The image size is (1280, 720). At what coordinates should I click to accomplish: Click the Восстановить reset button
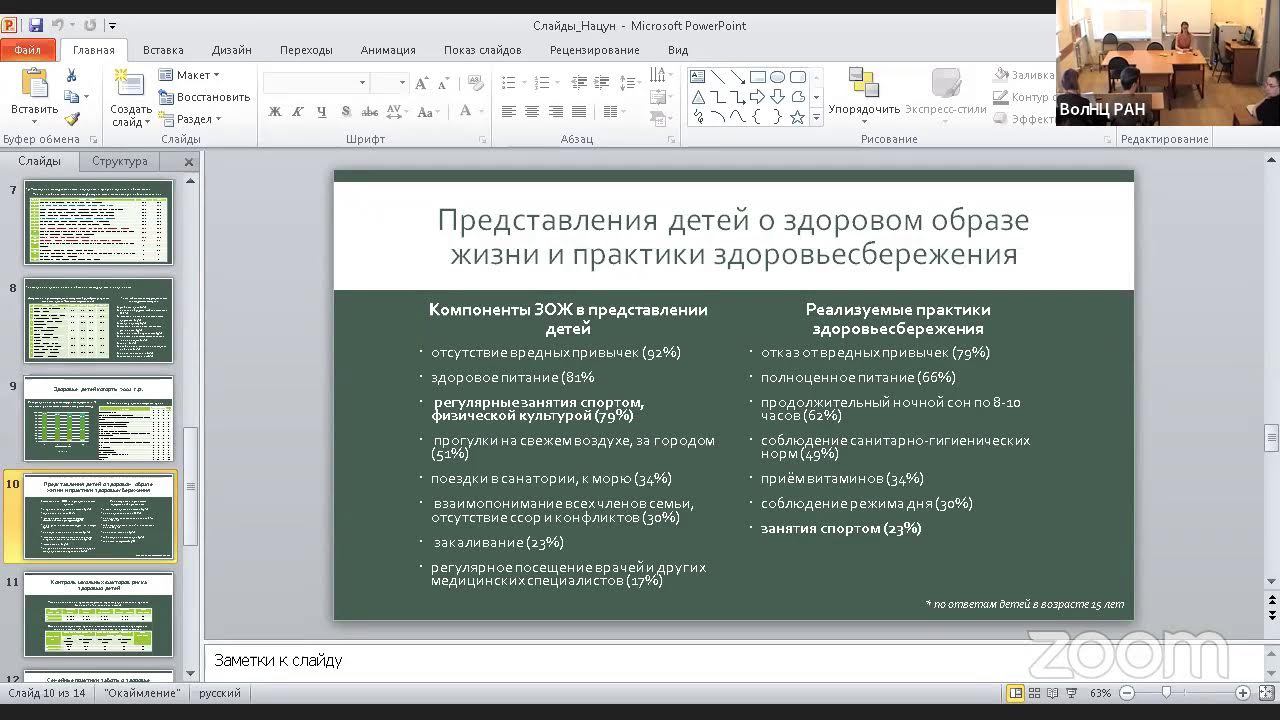tap(205, 97)
